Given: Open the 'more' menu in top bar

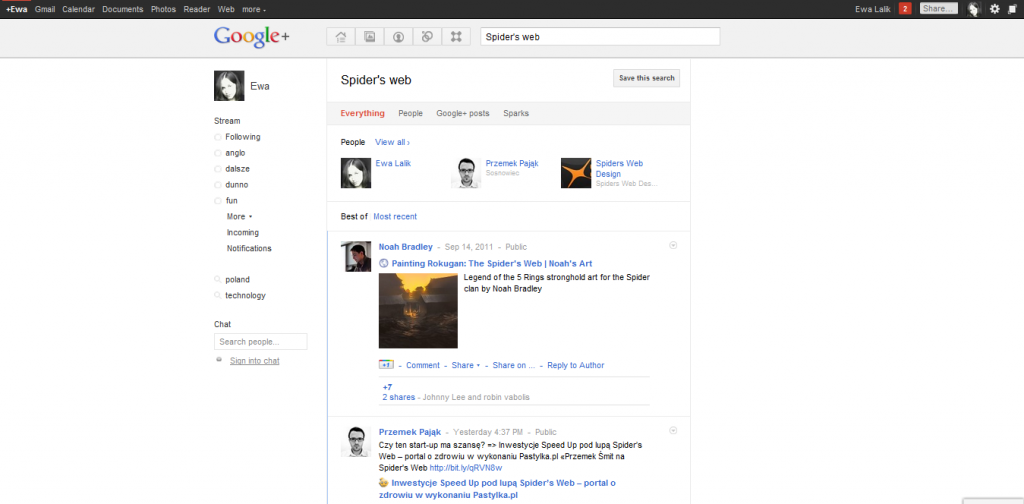Looking at the screenshot, I should tap(253, 10).
